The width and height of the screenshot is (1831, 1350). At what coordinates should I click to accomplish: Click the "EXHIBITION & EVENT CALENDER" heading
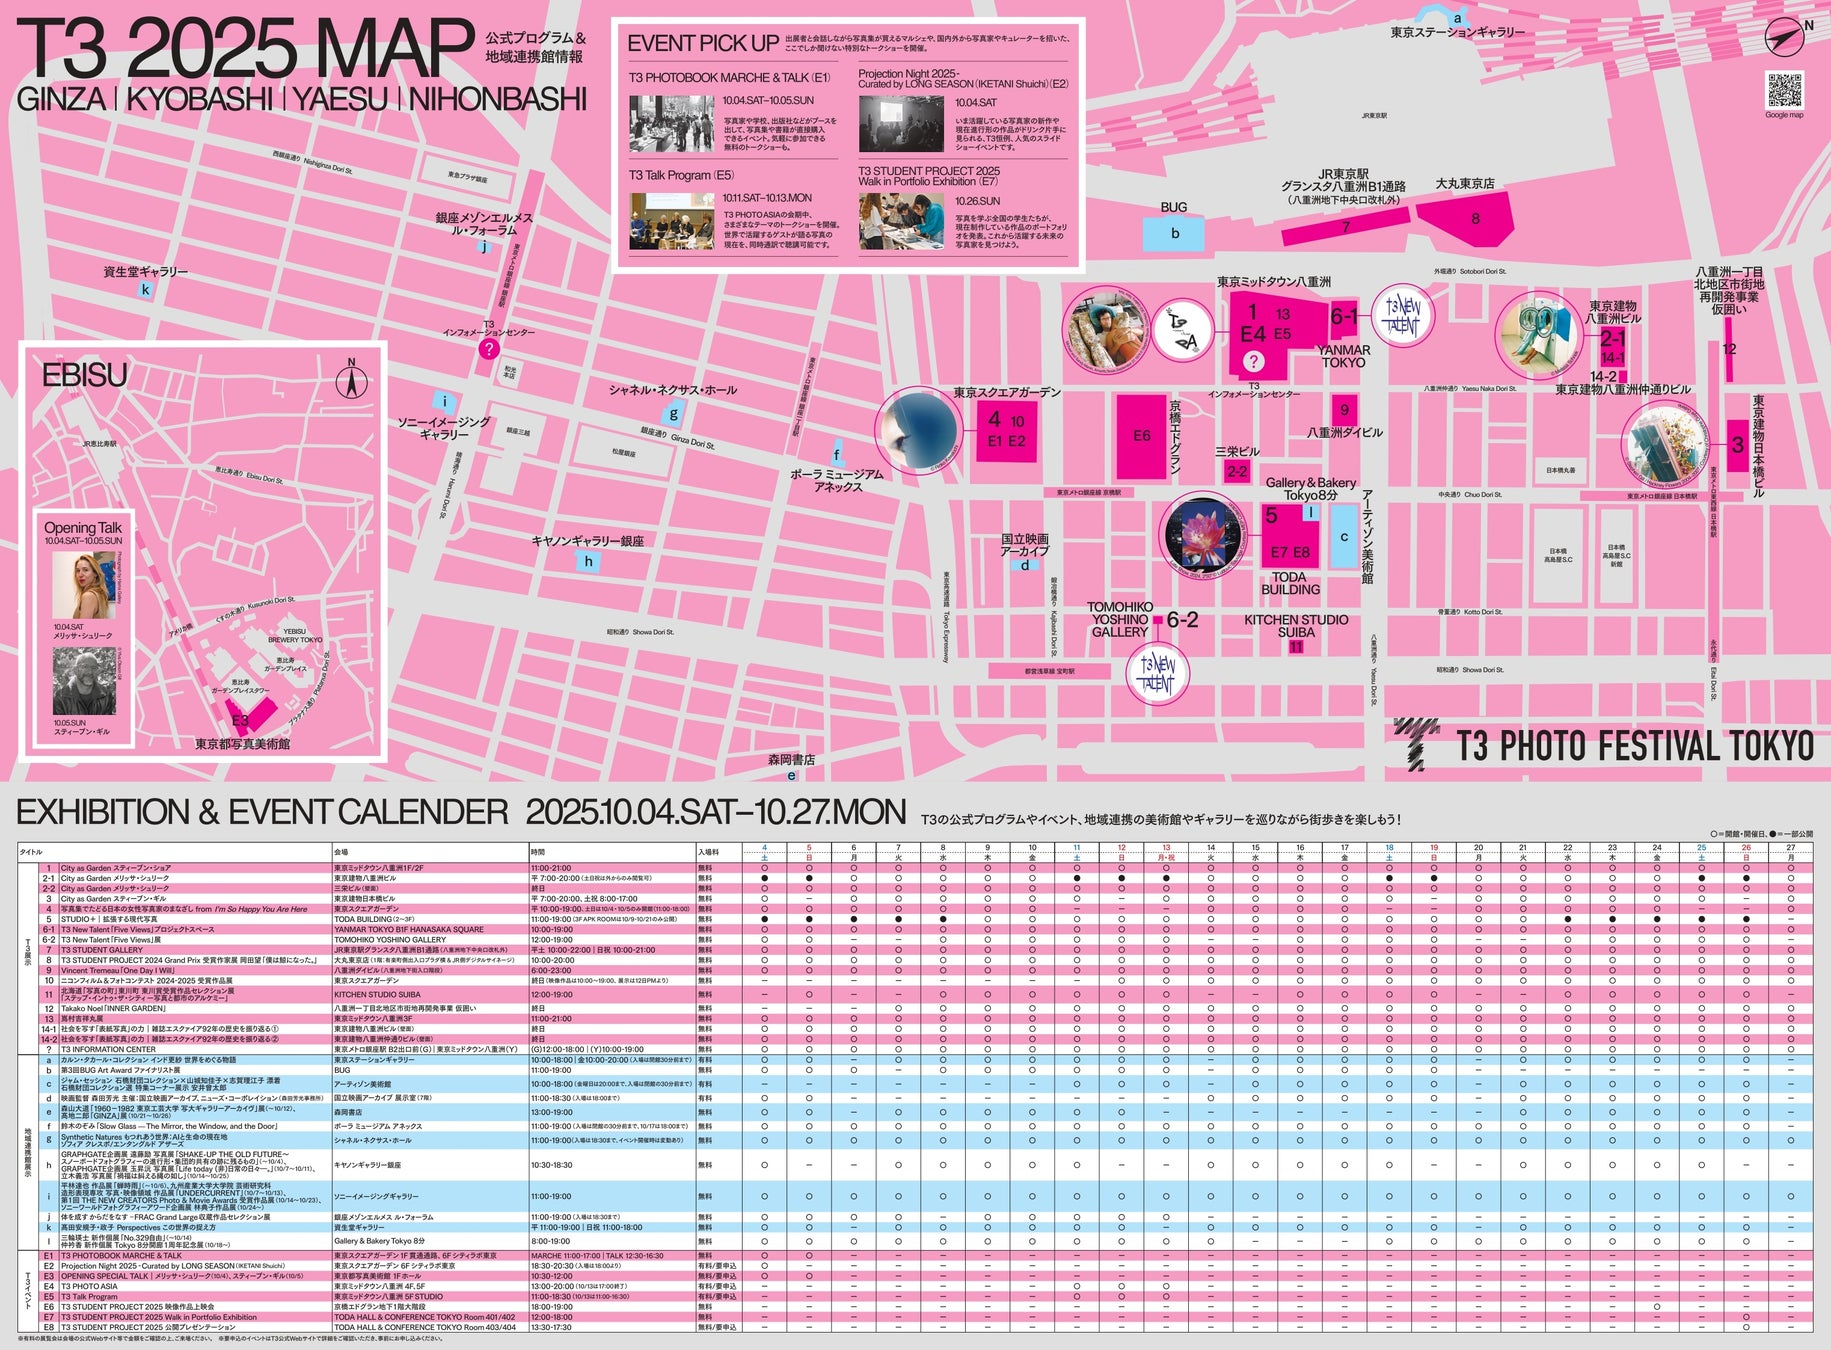pos(263,812)
